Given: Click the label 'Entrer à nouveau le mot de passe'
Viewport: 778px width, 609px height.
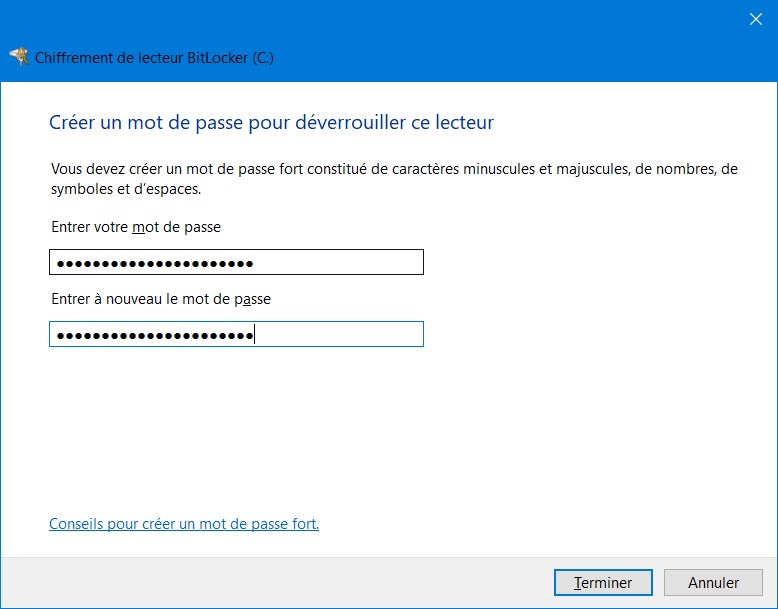Looking at the screenshot, I should pos(161,299).
